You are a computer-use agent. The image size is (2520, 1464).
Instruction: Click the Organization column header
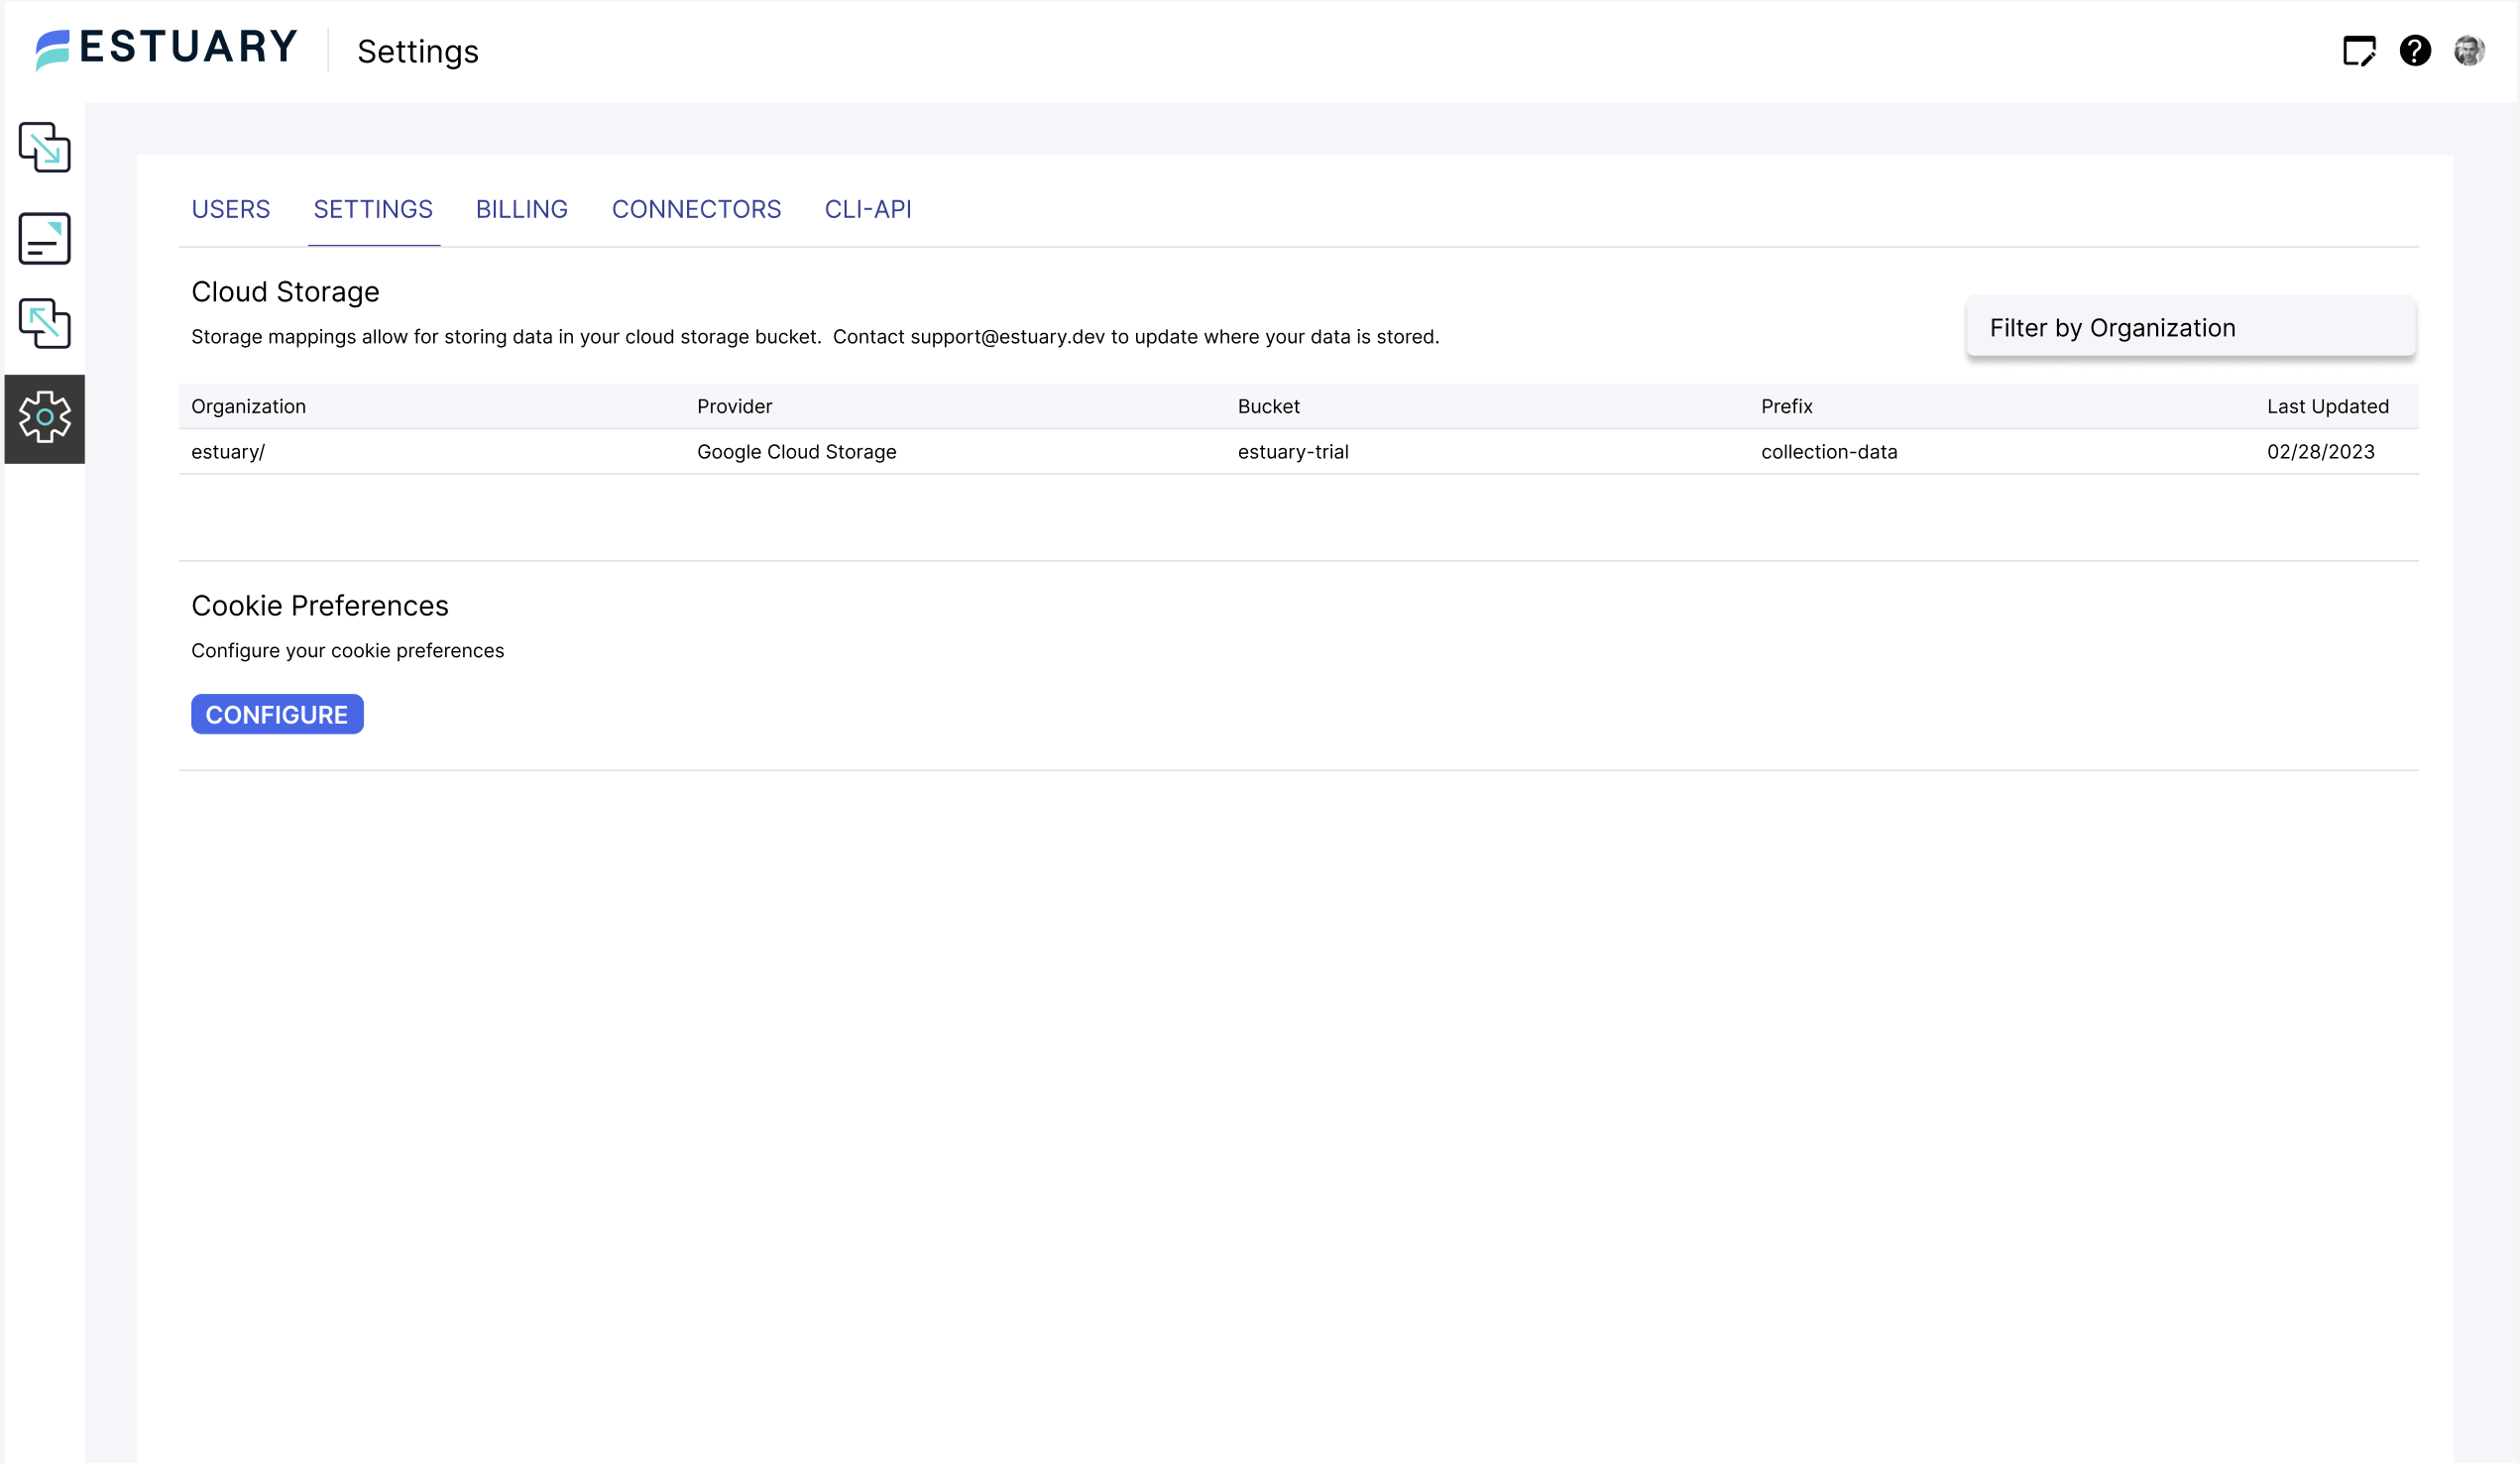point(248,406)
